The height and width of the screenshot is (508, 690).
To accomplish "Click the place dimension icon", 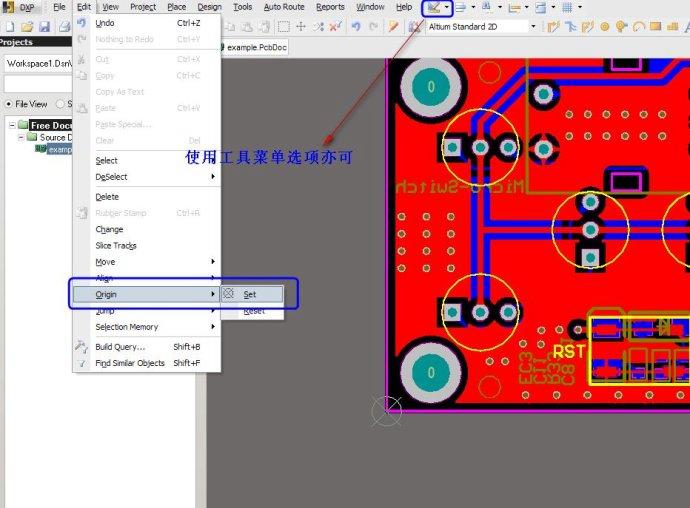I will point(514,7).
